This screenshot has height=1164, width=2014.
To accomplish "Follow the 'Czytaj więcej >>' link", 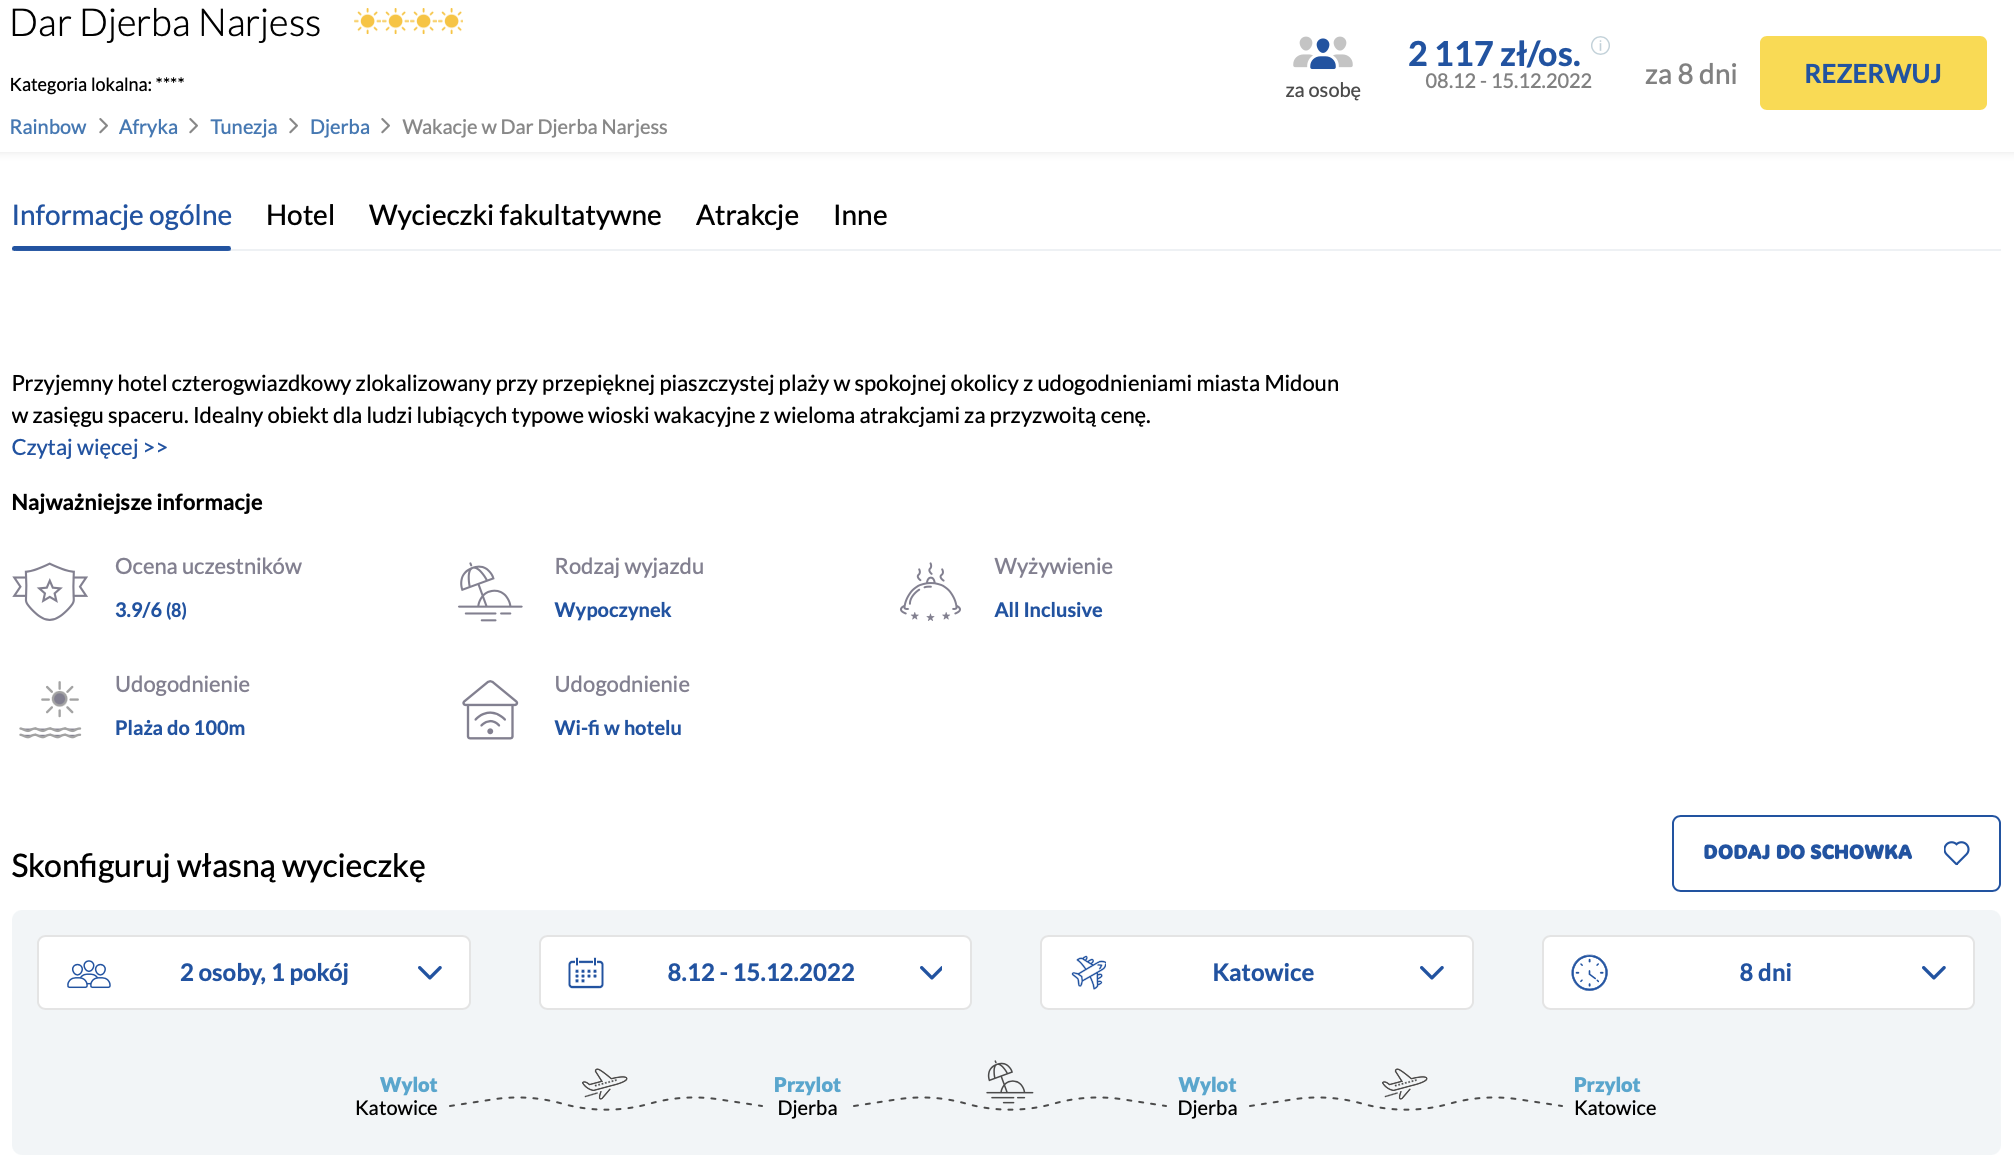I will pyautogui.click(x=89, y=447).
